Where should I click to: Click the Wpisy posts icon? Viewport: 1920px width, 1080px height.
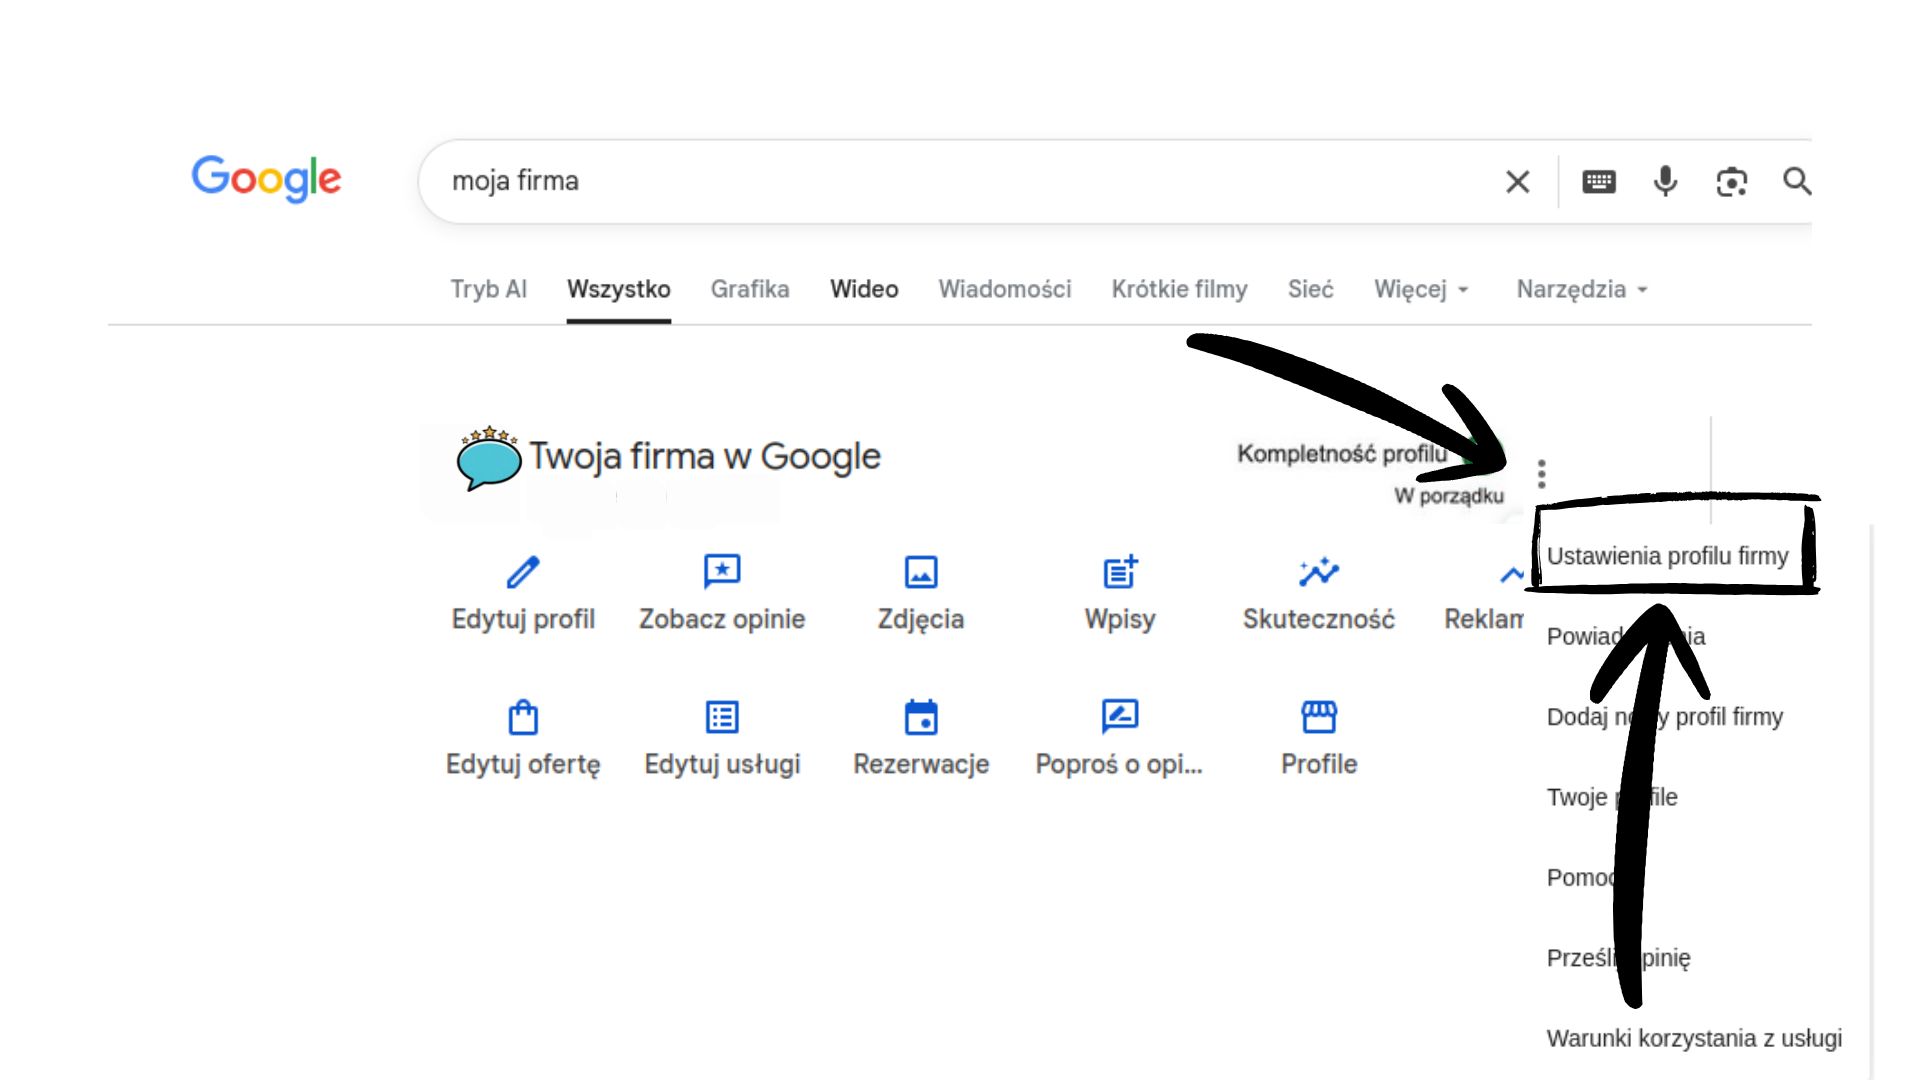tap(1120, 572)
